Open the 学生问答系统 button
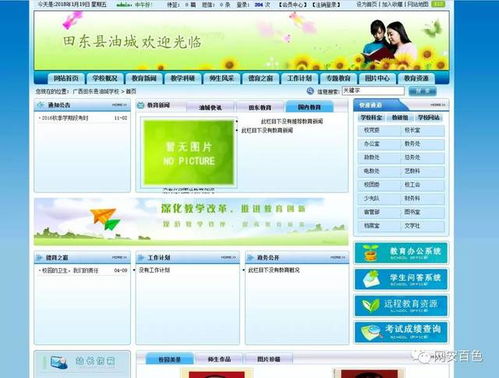This screenshot has height=378, width=499. 401,279
